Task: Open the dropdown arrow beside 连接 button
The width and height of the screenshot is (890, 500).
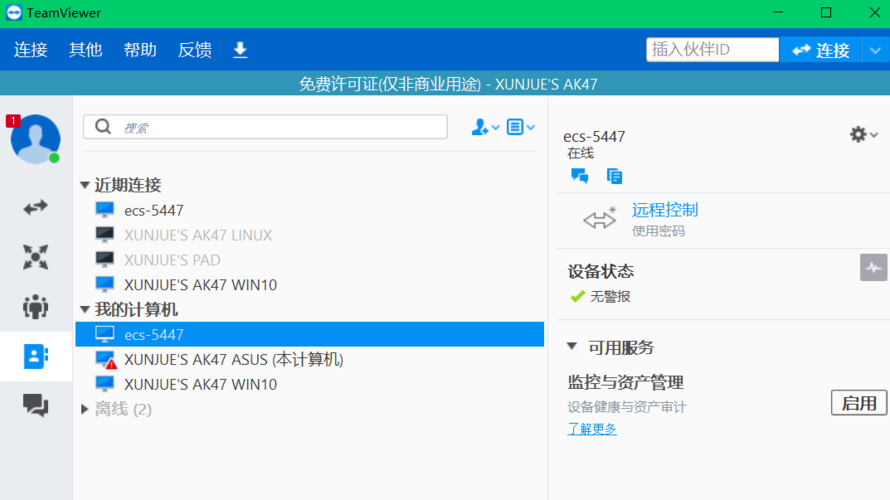Action: 875,50
